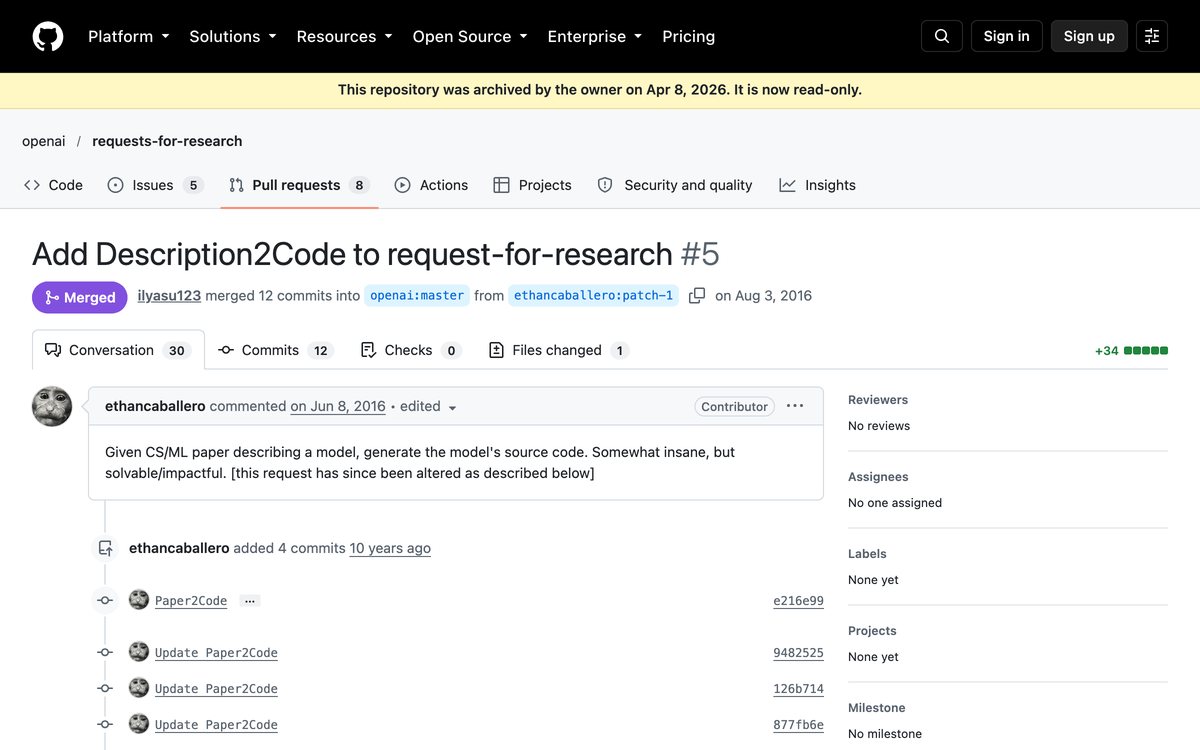Click the Sign up button
The image size is (1200, 750).
pos(1089,36)
